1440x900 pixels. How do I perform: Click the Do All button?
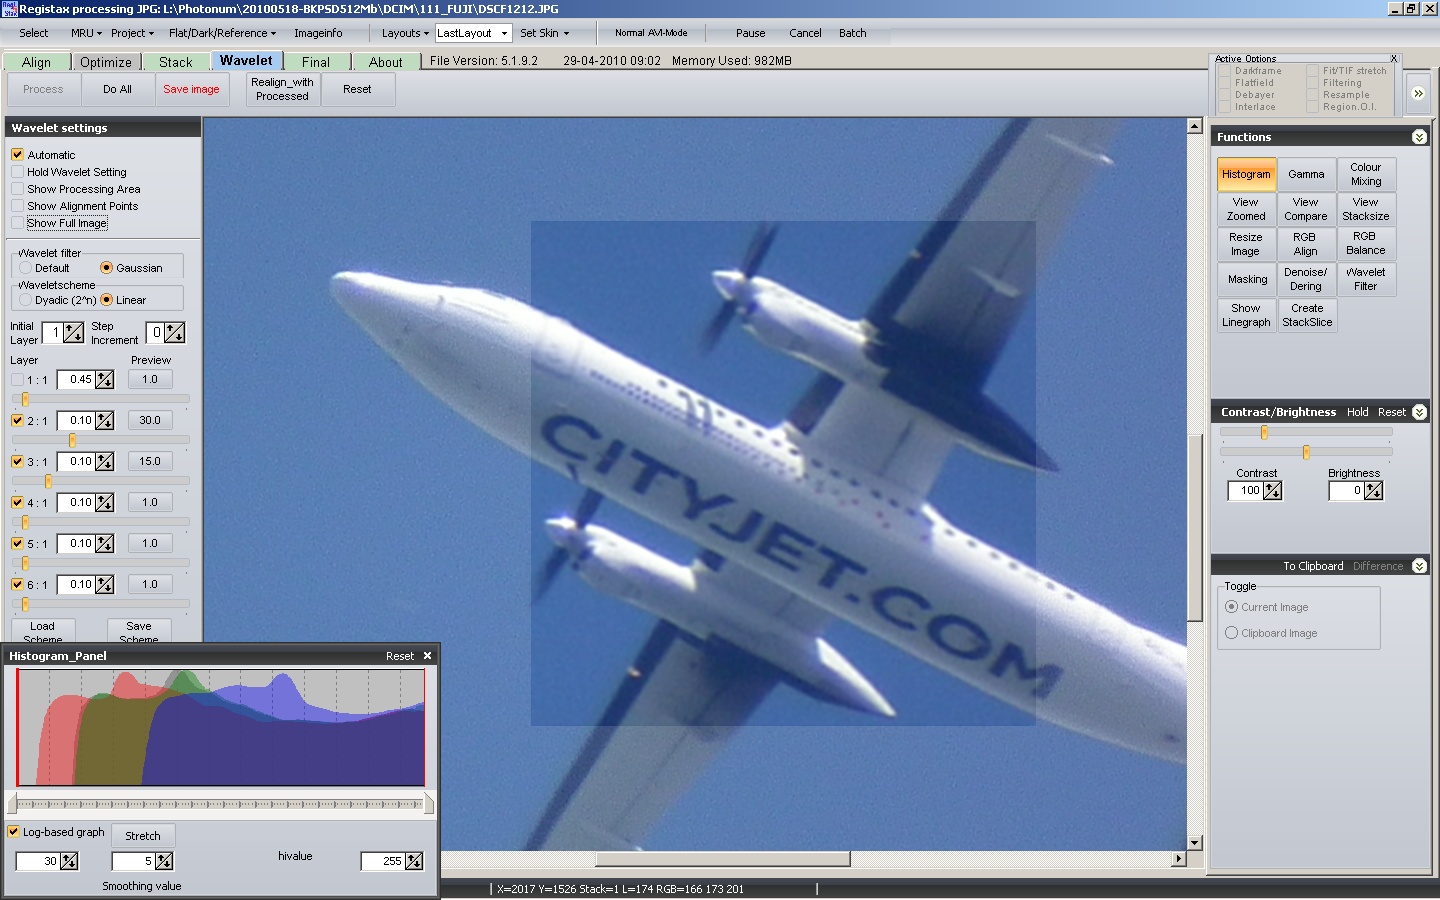point(117,89)
